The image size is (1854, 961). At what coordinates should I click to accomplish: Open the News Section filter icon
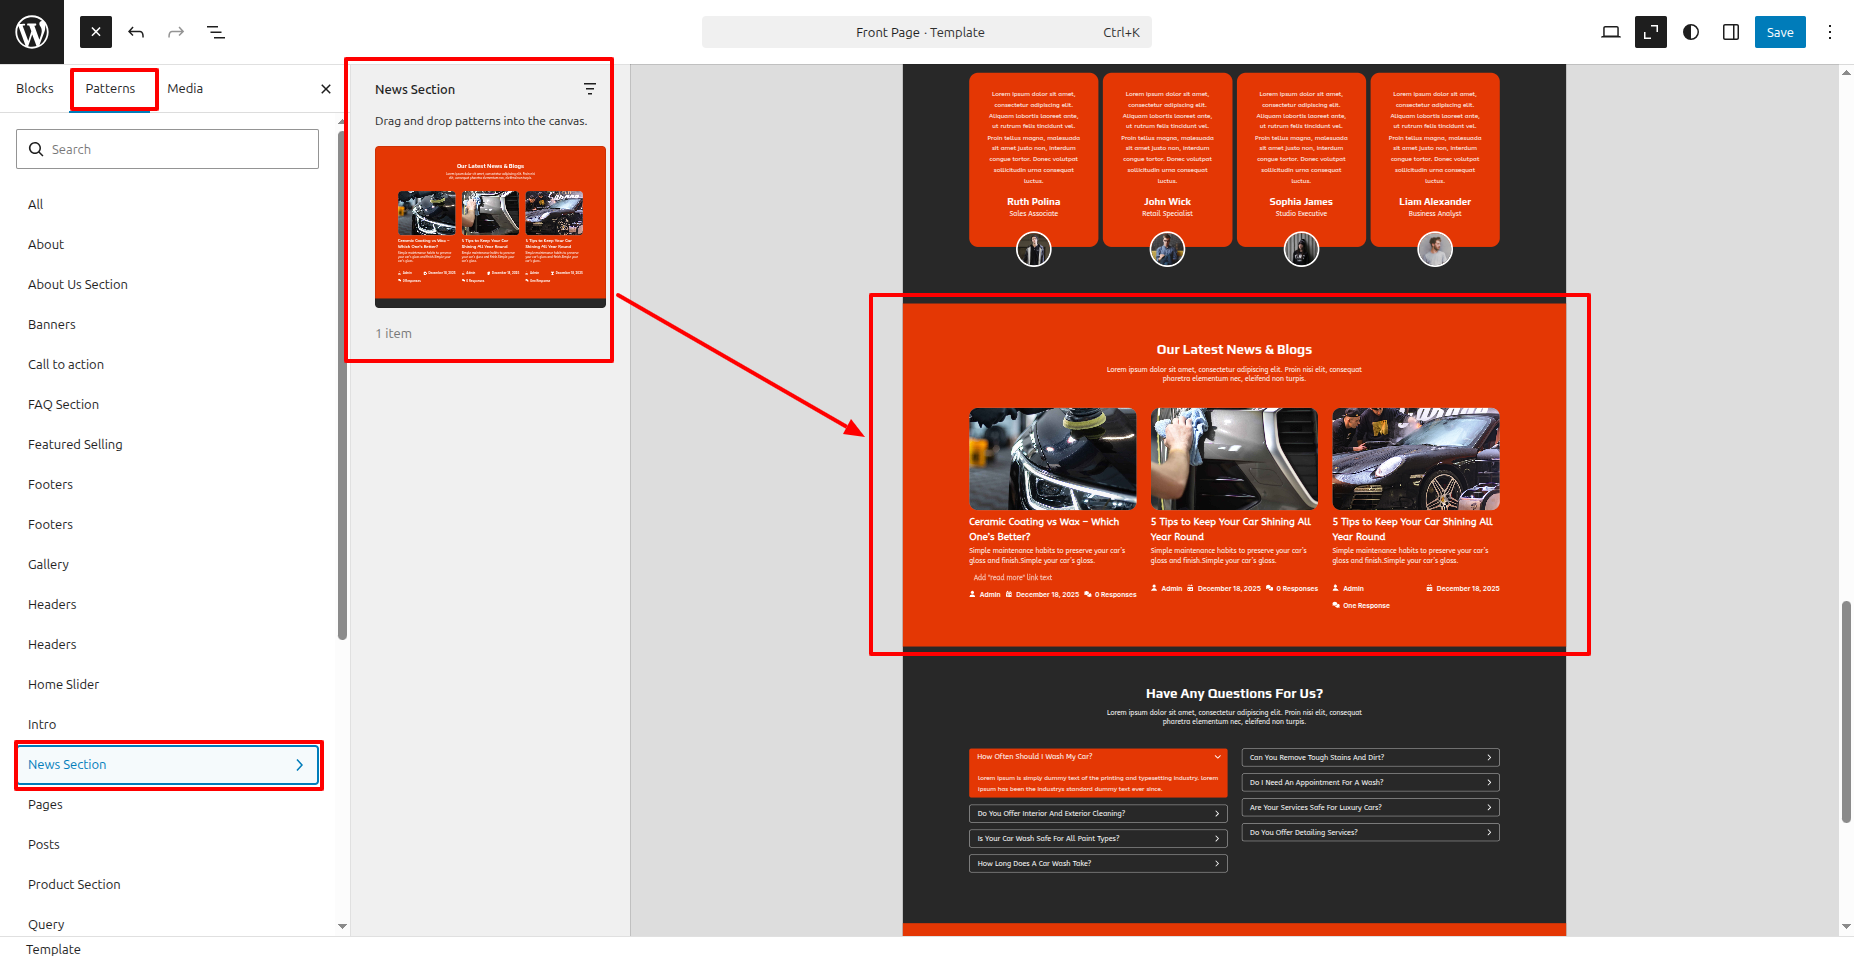(590, 89)
